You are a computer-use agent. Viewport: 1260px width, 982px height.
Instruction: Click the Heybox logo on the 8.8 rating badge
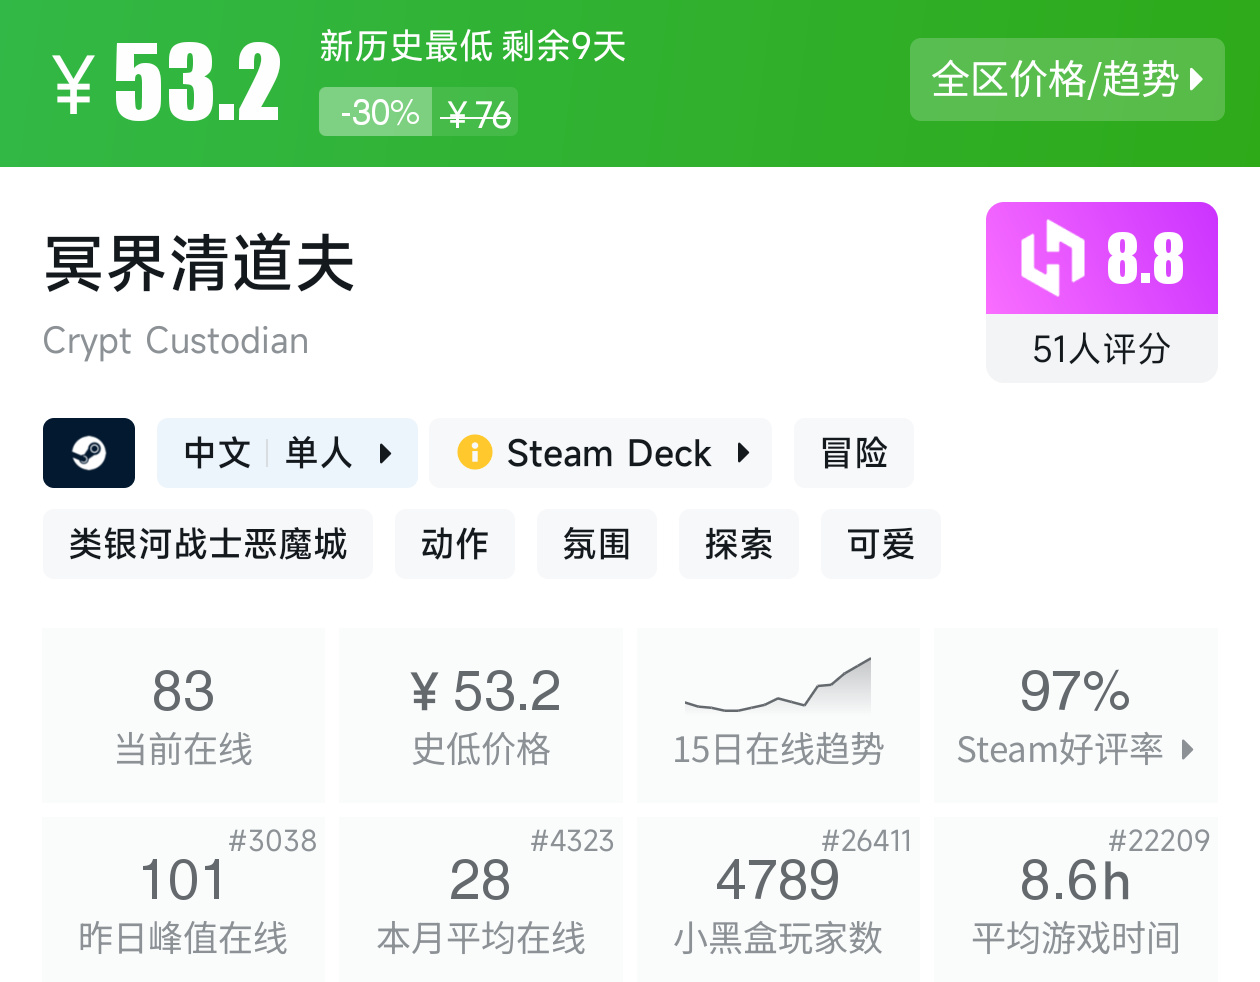pyautogui.click(x=1053, y=258)
